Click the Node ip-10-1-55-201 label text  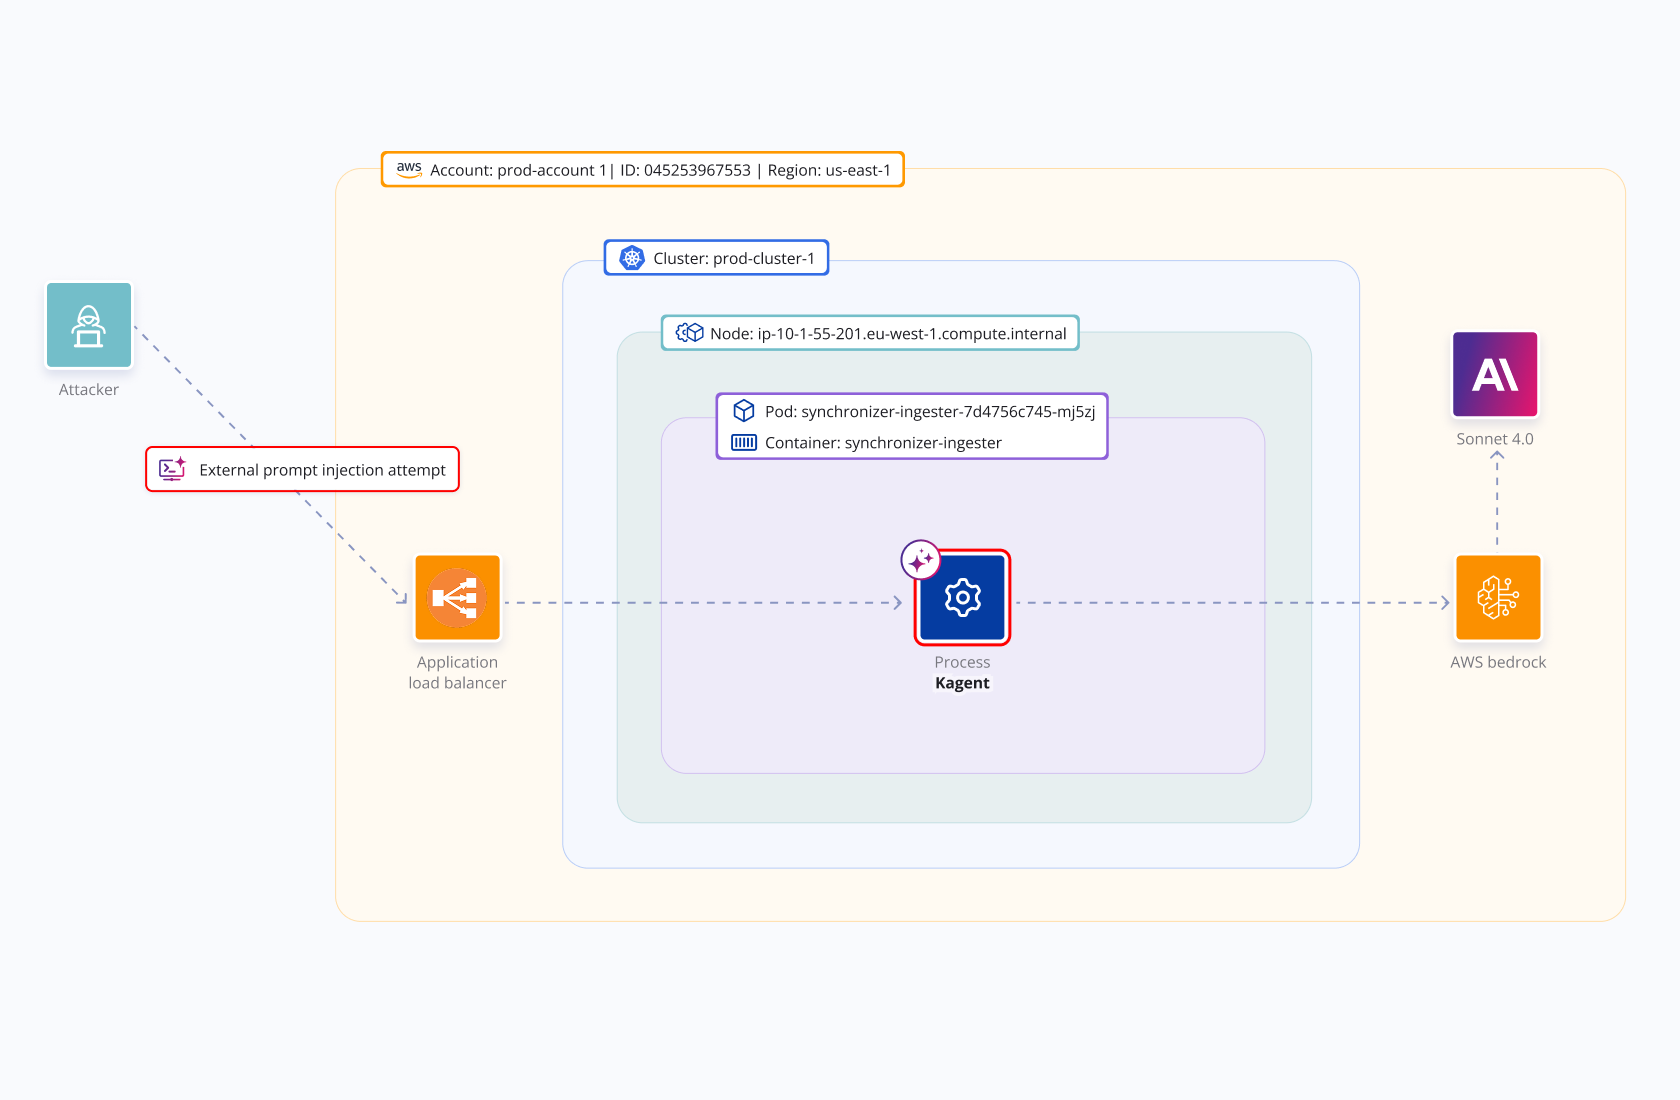(x=888, y=334)
